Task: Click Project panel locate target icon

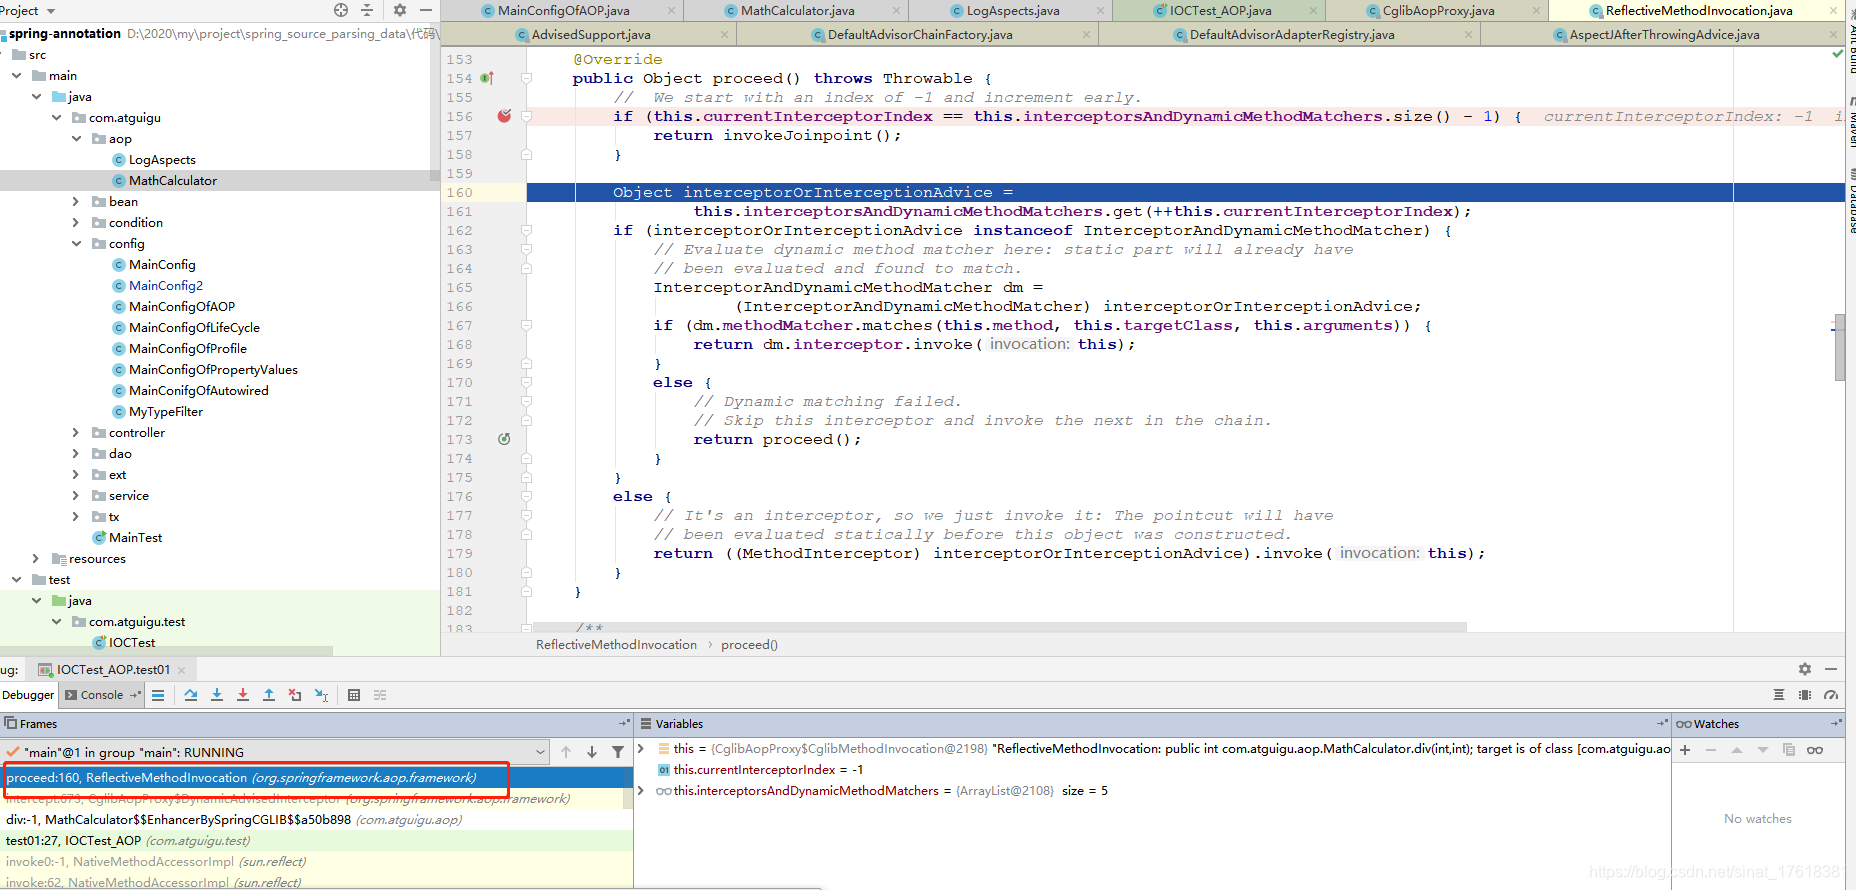Action: point(341,10)
